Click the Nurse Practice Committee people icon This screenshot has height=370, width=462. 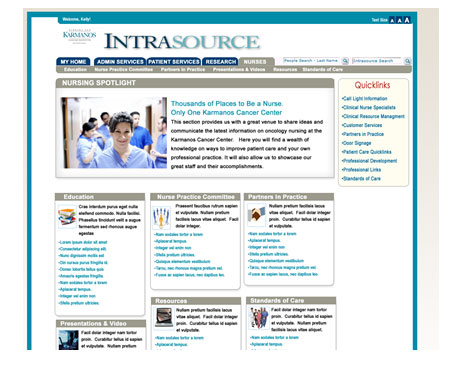[161, 218]
